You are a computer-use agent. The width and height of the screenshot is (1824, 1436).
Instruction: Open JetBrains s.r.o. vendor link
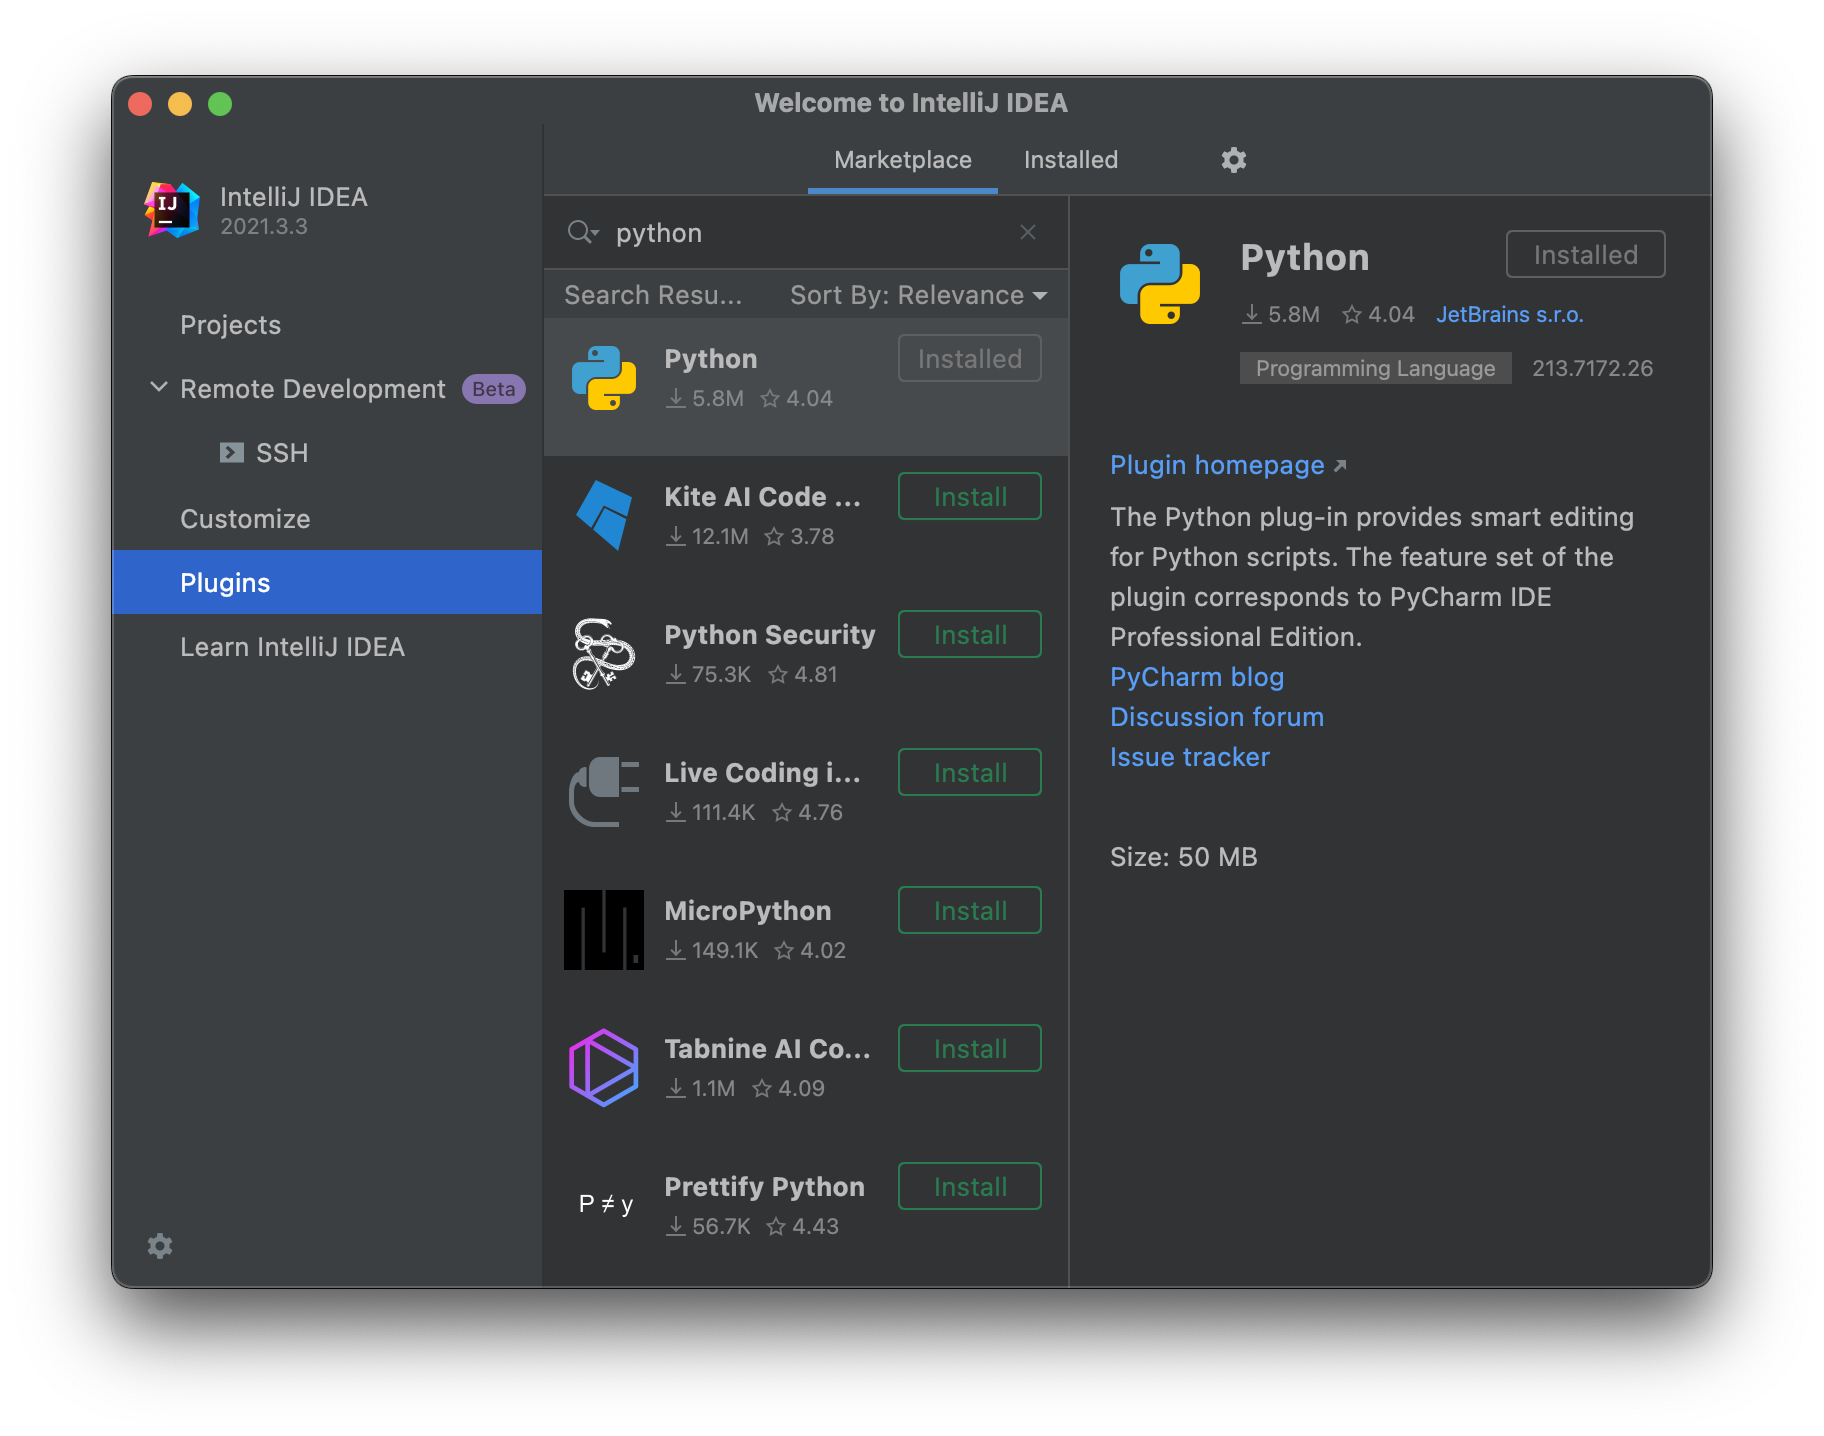[x=1510, y=315]
